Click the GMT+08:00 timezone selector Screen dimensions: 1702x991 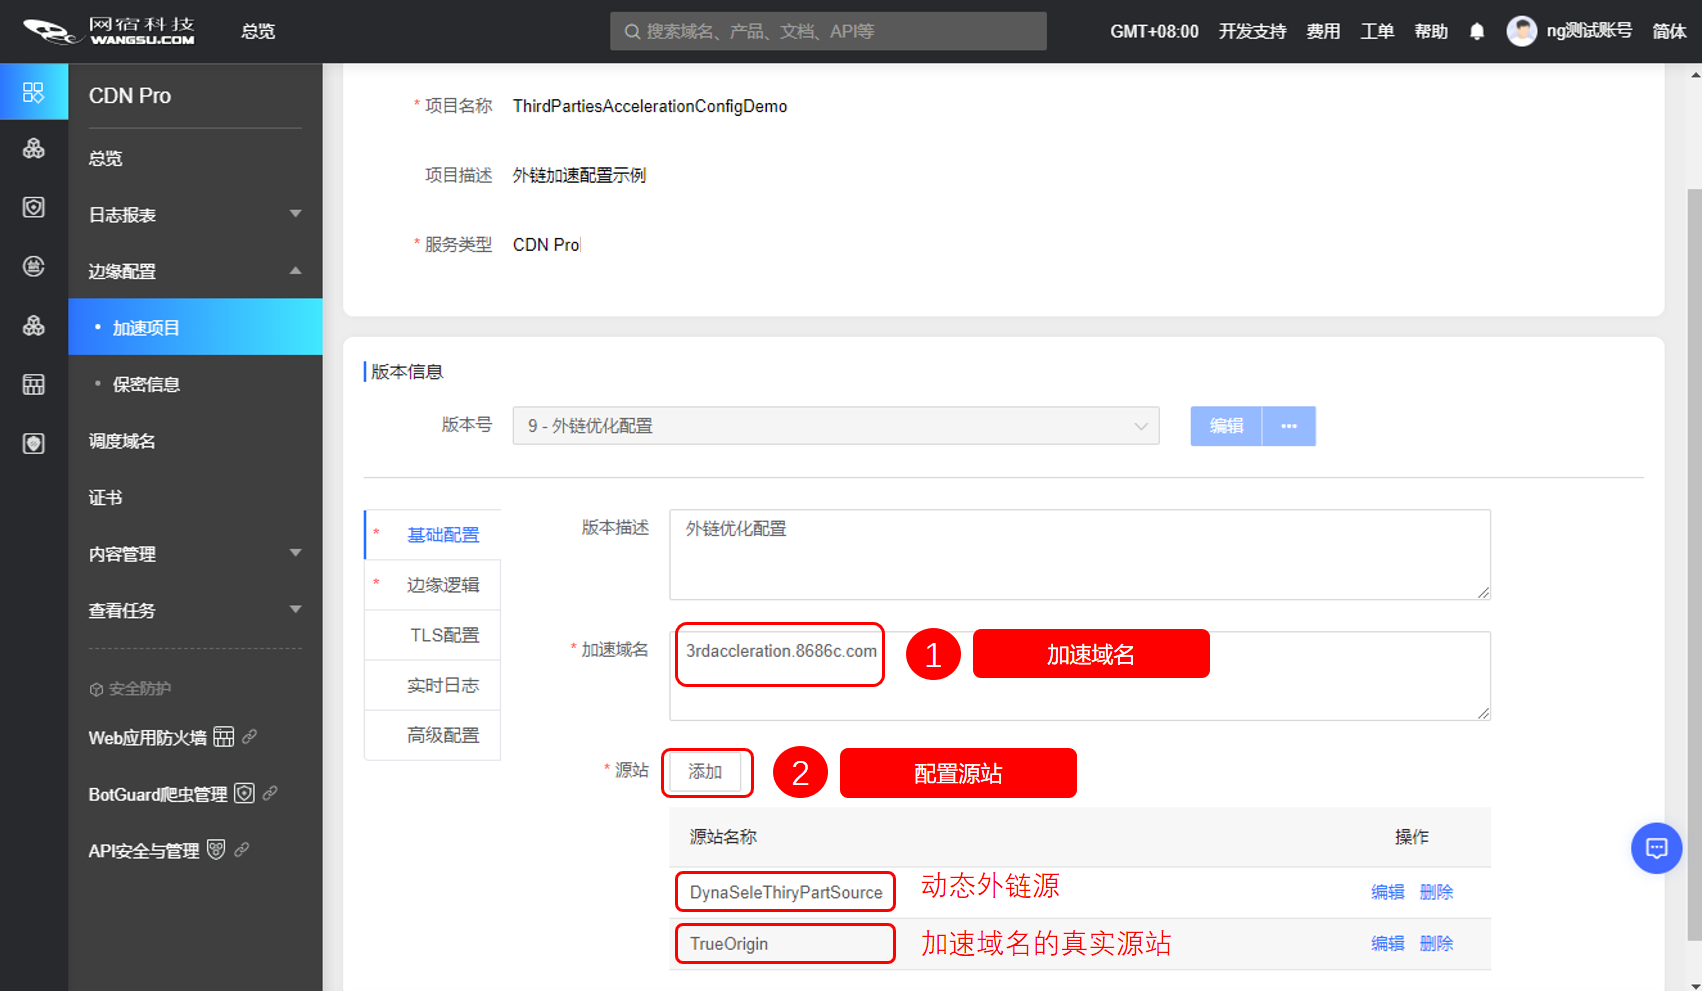pyautogui.click(x=1154, y=31)
